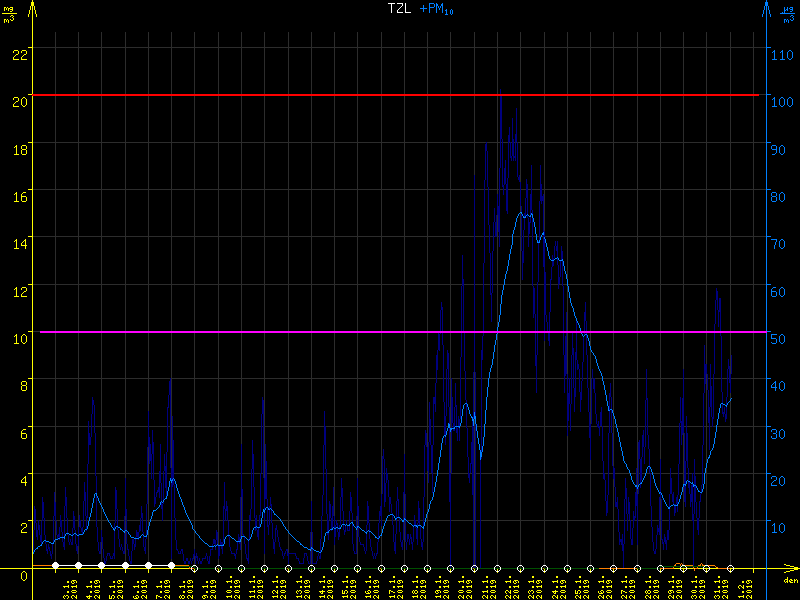
Task: Click the red horizontal limit line
Action: click(300, 95)
